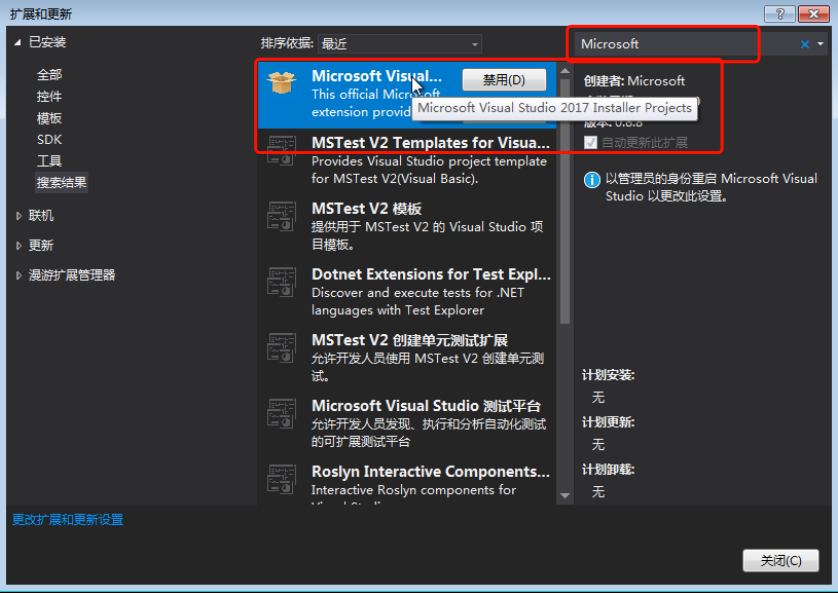
Task: Click the 计划更新 label
Action: [x=608, y=423]
